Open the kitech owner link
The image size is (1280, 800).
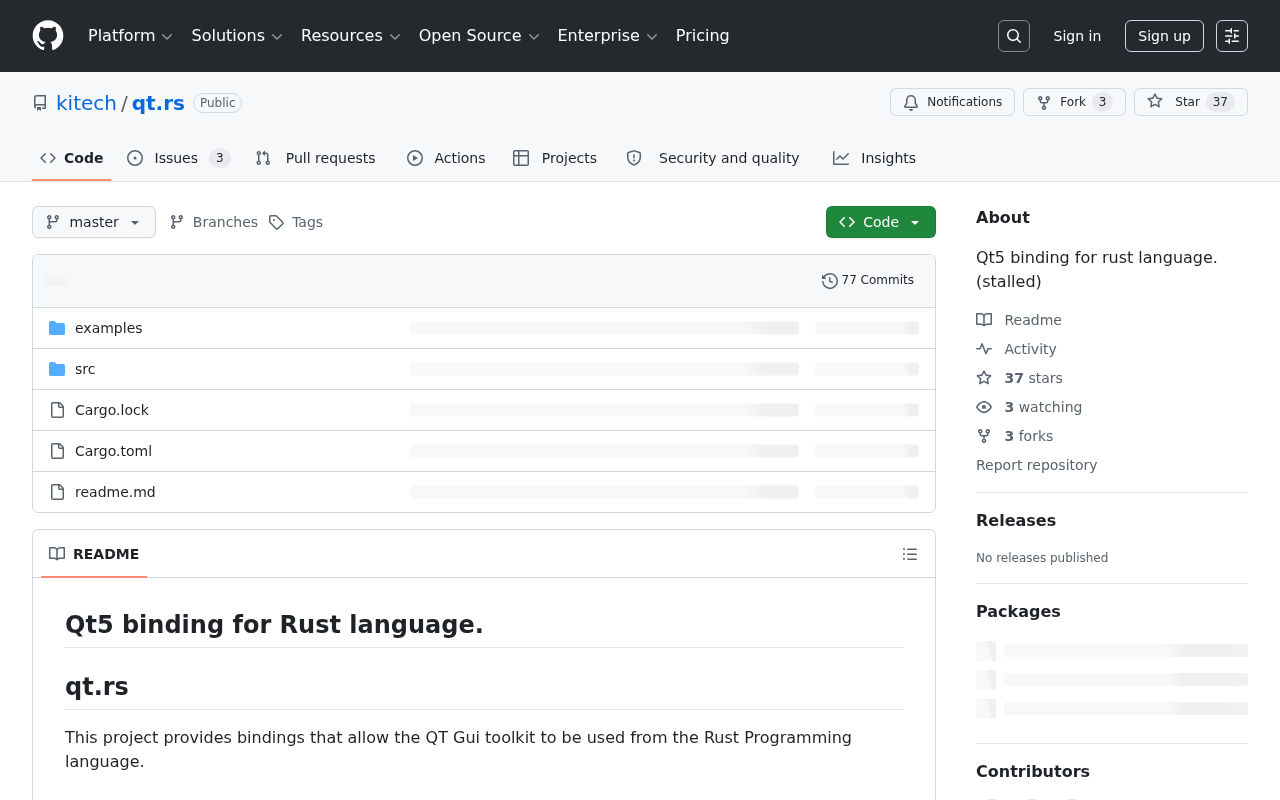click(x=86, y=103)
